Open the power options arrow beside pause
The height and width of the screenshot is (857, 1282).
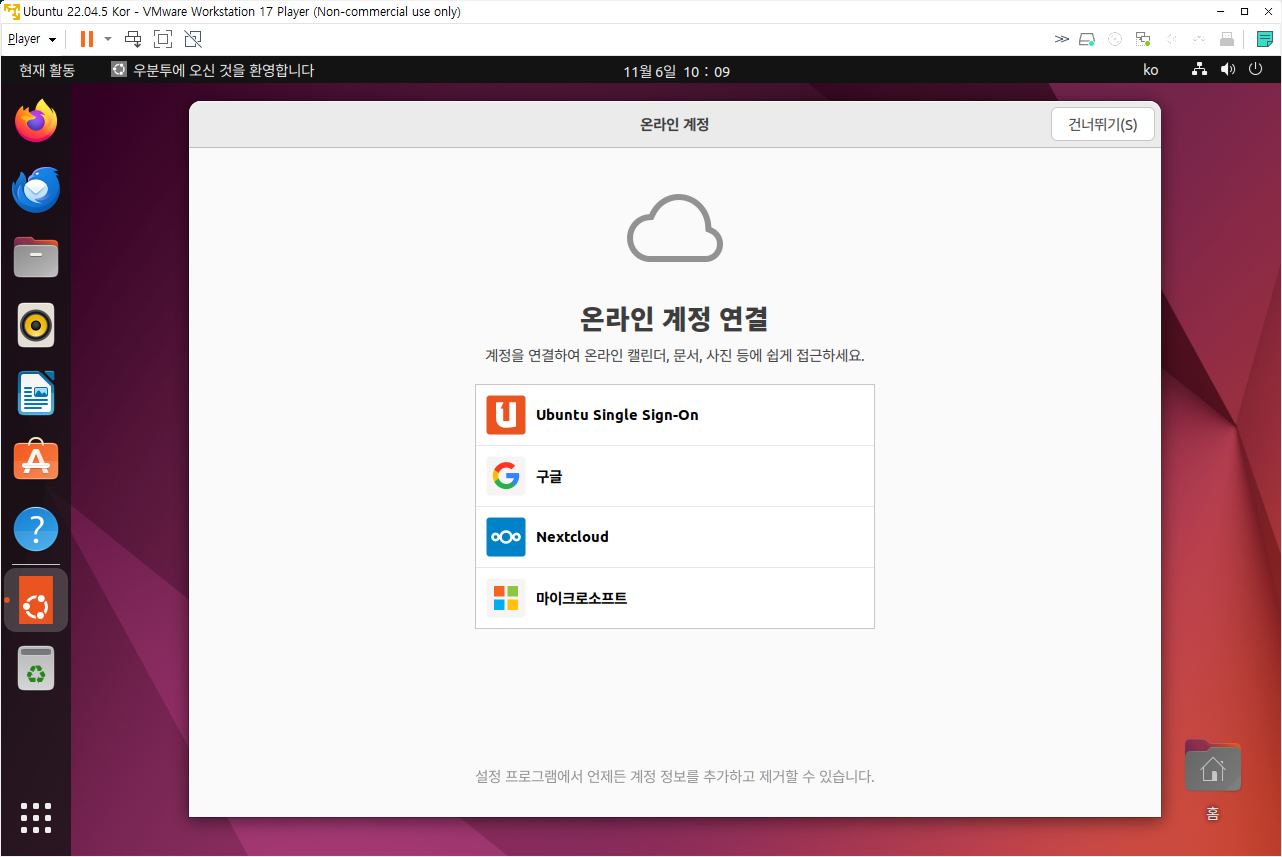point(108,39)
